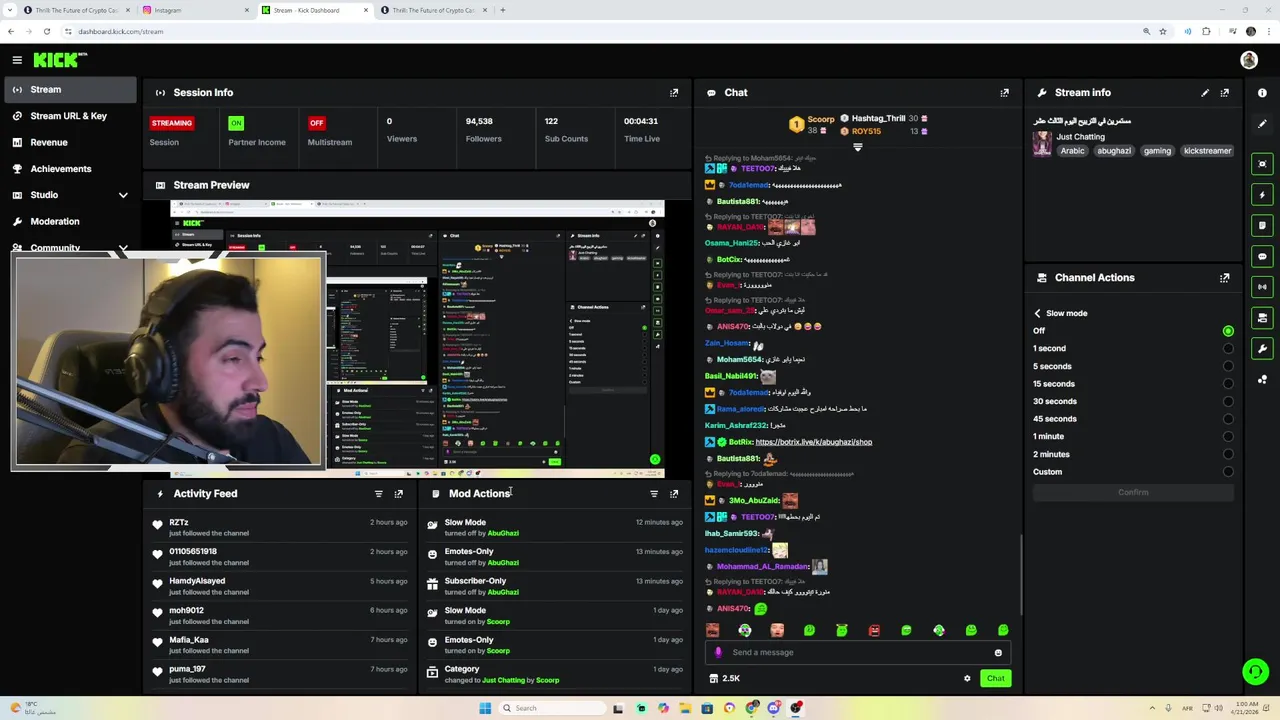Focus the Send a message field
The image size is (1280, 720).
858,653
